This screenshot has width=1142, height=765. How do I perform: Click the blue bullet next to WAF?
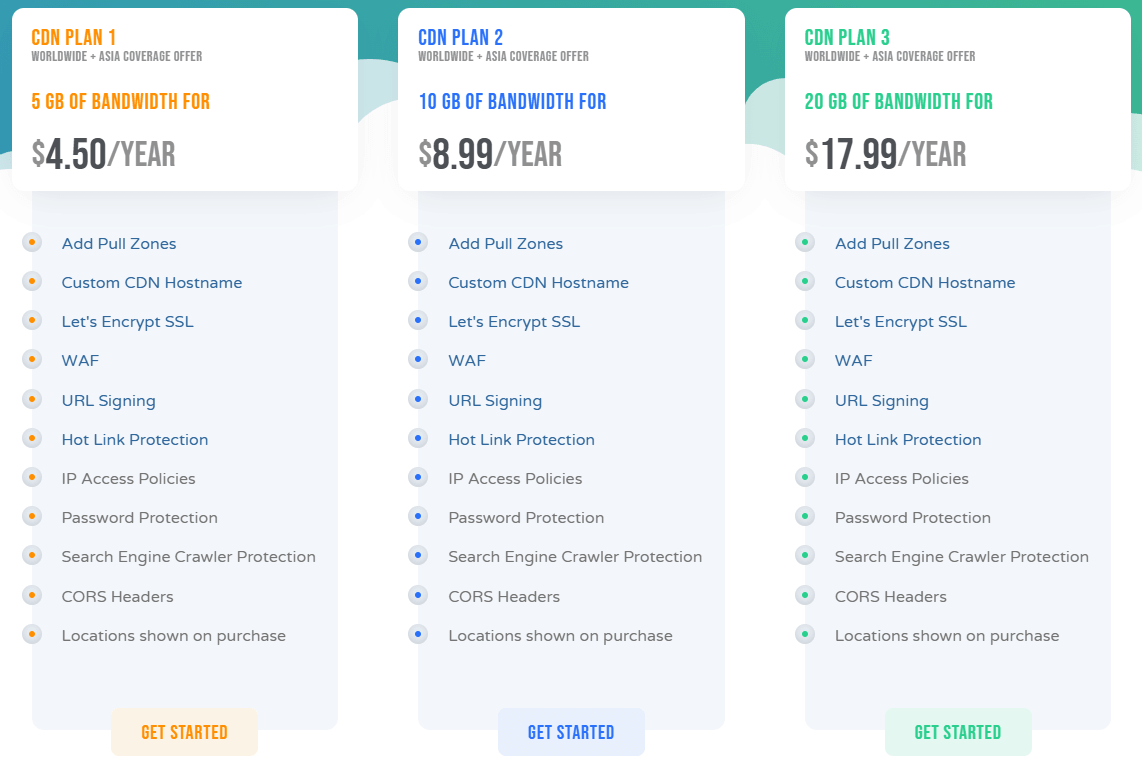point(418,359)
